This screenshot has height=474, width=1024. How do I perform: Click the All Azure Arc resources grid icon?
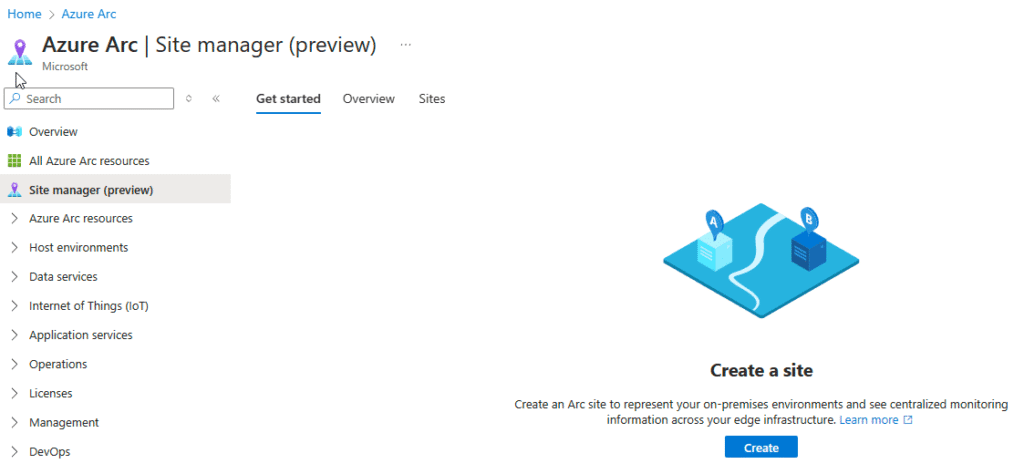click(14, 161)
